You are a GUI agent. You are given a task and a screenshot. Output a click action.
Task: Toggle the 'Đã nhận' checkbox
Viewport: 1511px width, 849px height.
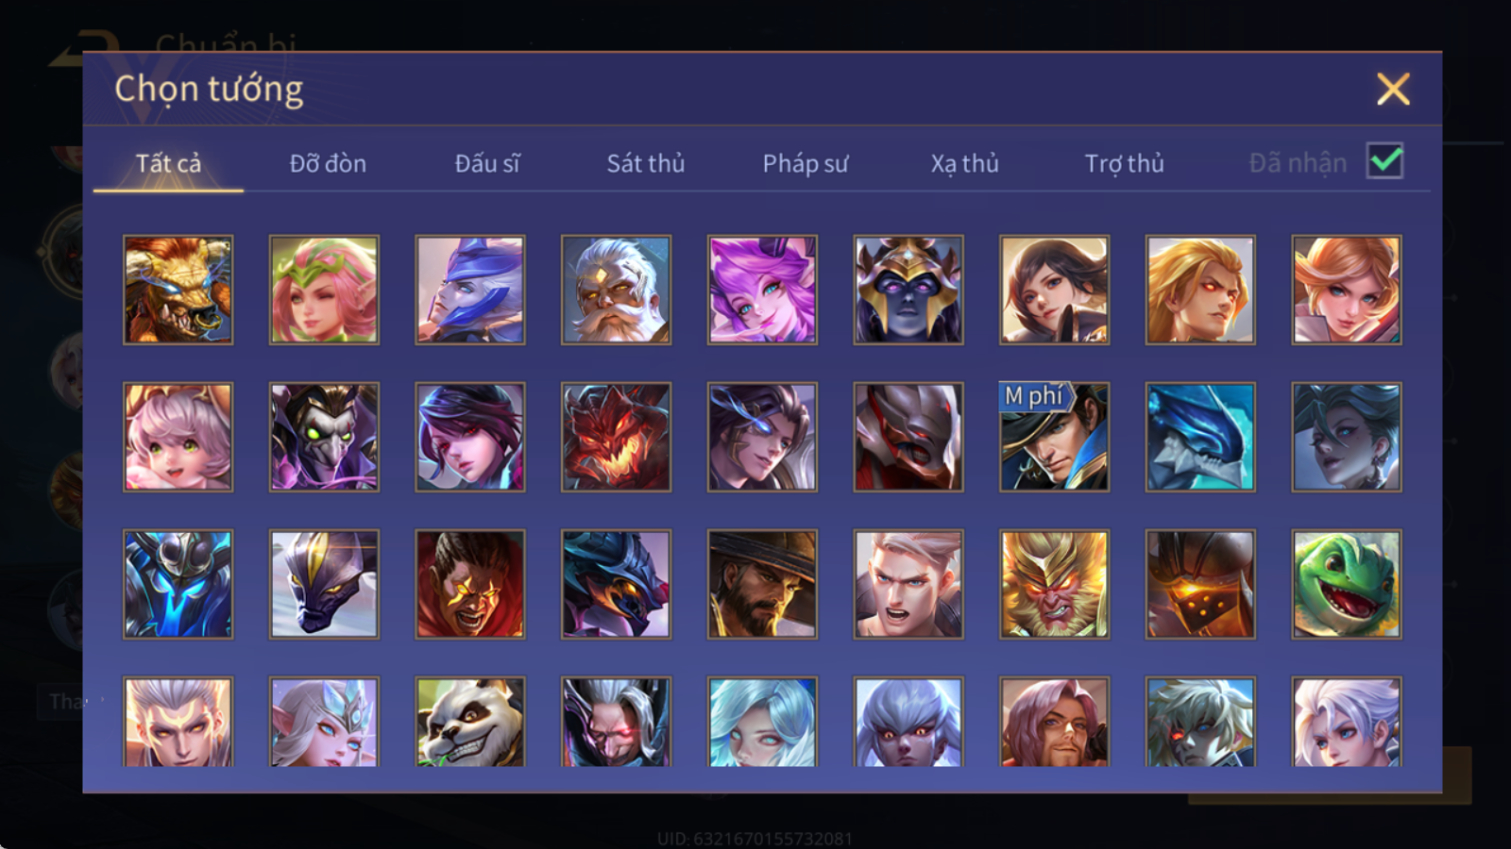pyautogui.click(x=1385, y=161)
